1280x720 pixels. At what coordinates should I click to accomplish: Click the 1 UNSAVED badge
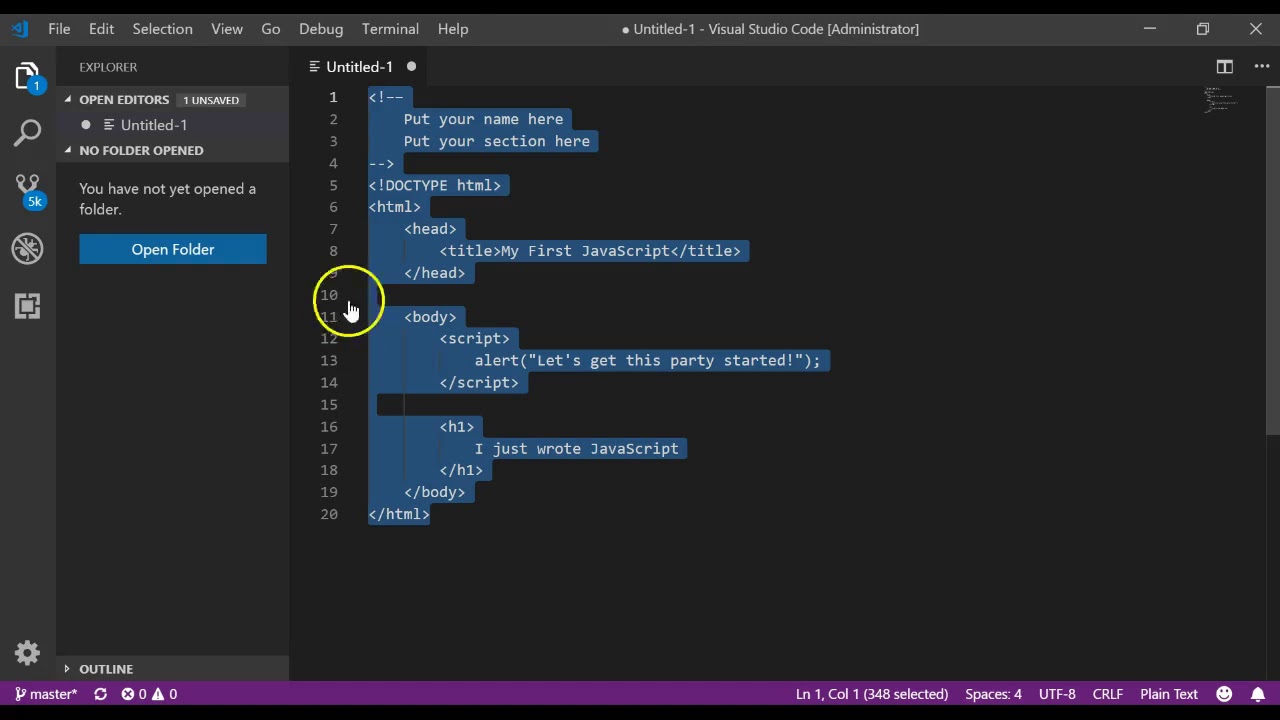tap(211, 100)
